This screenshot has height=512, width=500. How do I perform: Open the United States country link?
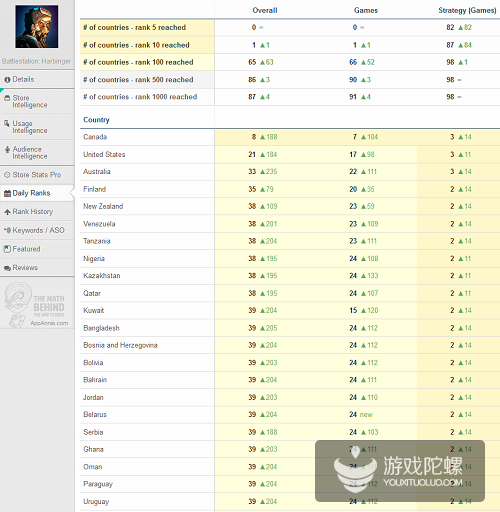[x=104, y=154]
